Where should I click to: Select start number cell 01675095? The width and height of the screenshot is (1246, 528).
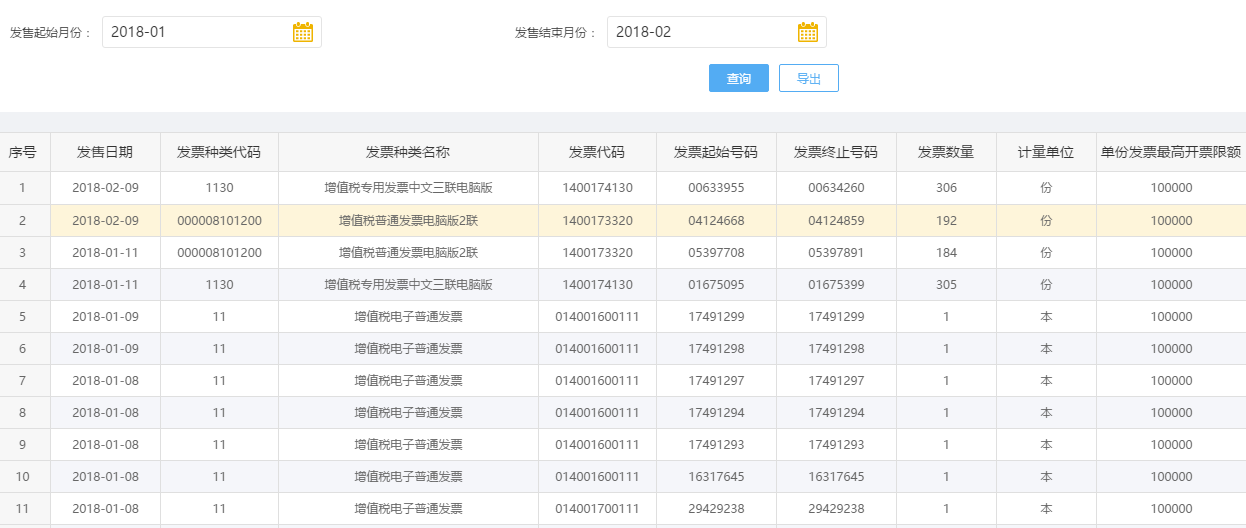(716, 284)
